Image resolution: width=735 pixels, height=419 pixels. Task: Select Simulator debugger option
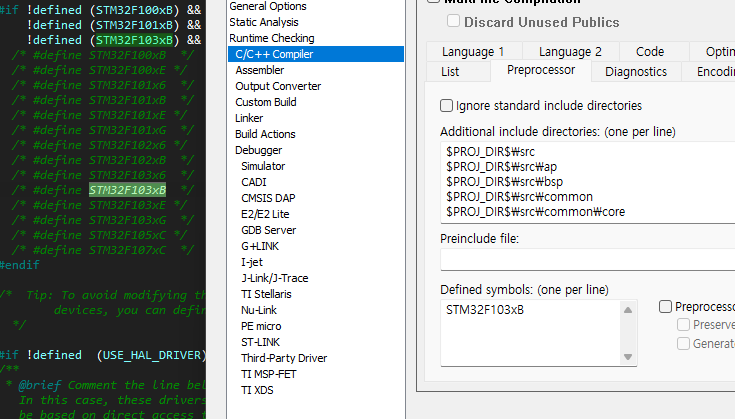click(263, 166)
